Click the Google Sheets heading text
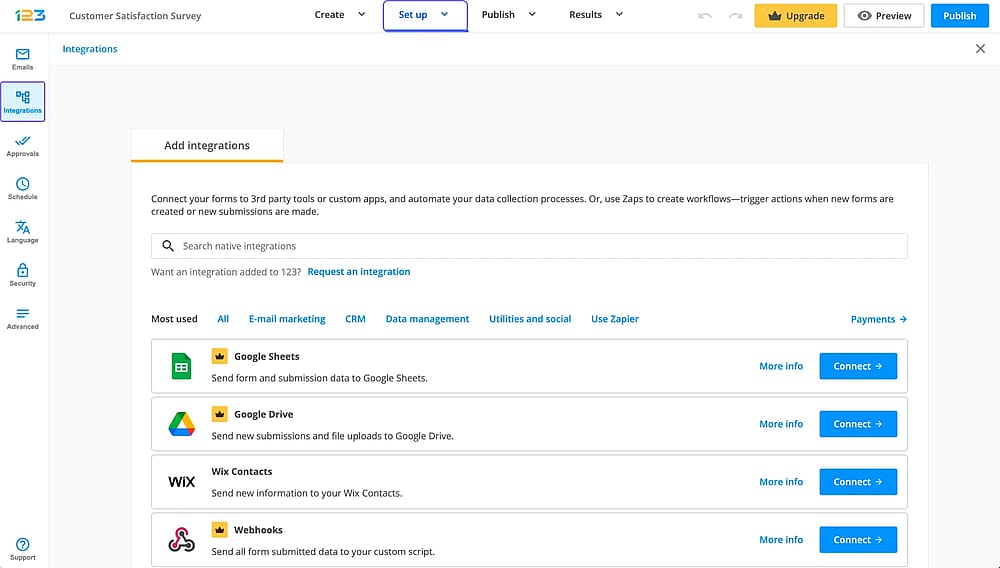Screen dimensions: 1000x568 pos(267,356)
